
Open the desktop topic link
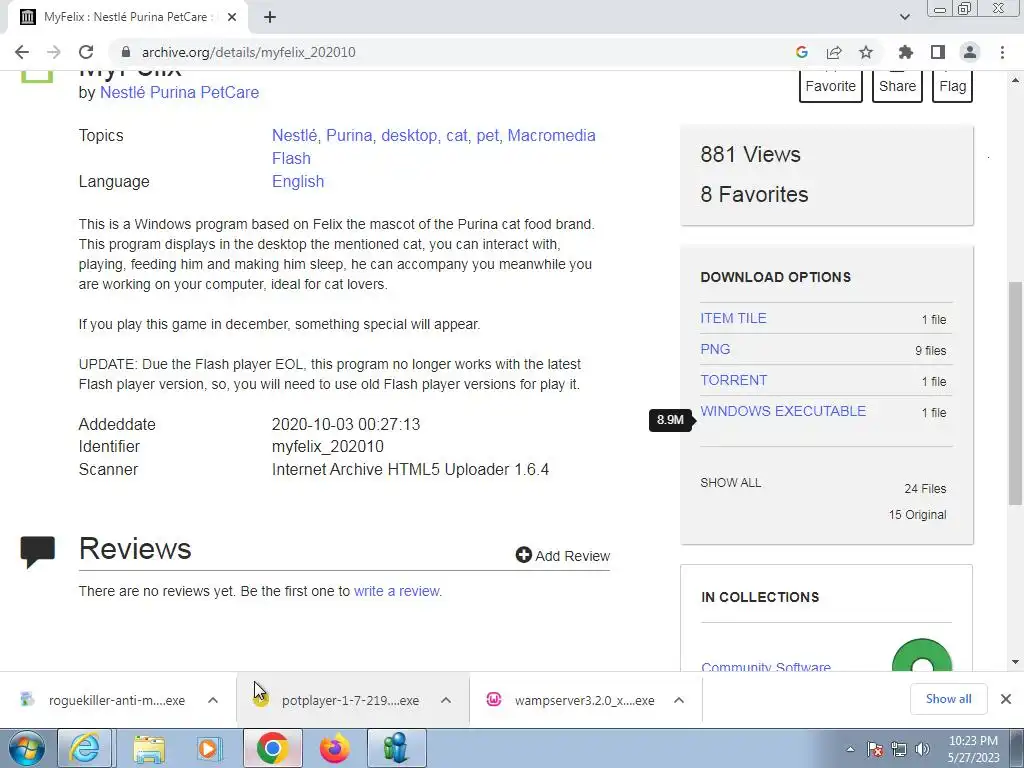click(409, 135)
